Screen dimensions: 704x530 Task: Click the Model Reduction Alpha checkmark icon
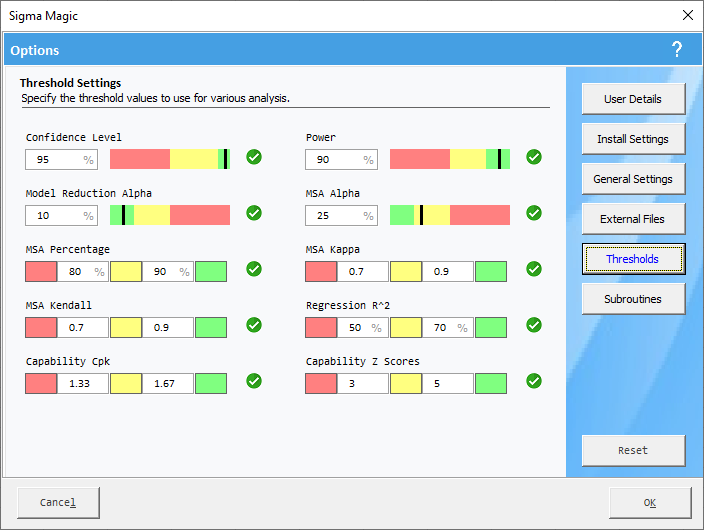[254, 213]
